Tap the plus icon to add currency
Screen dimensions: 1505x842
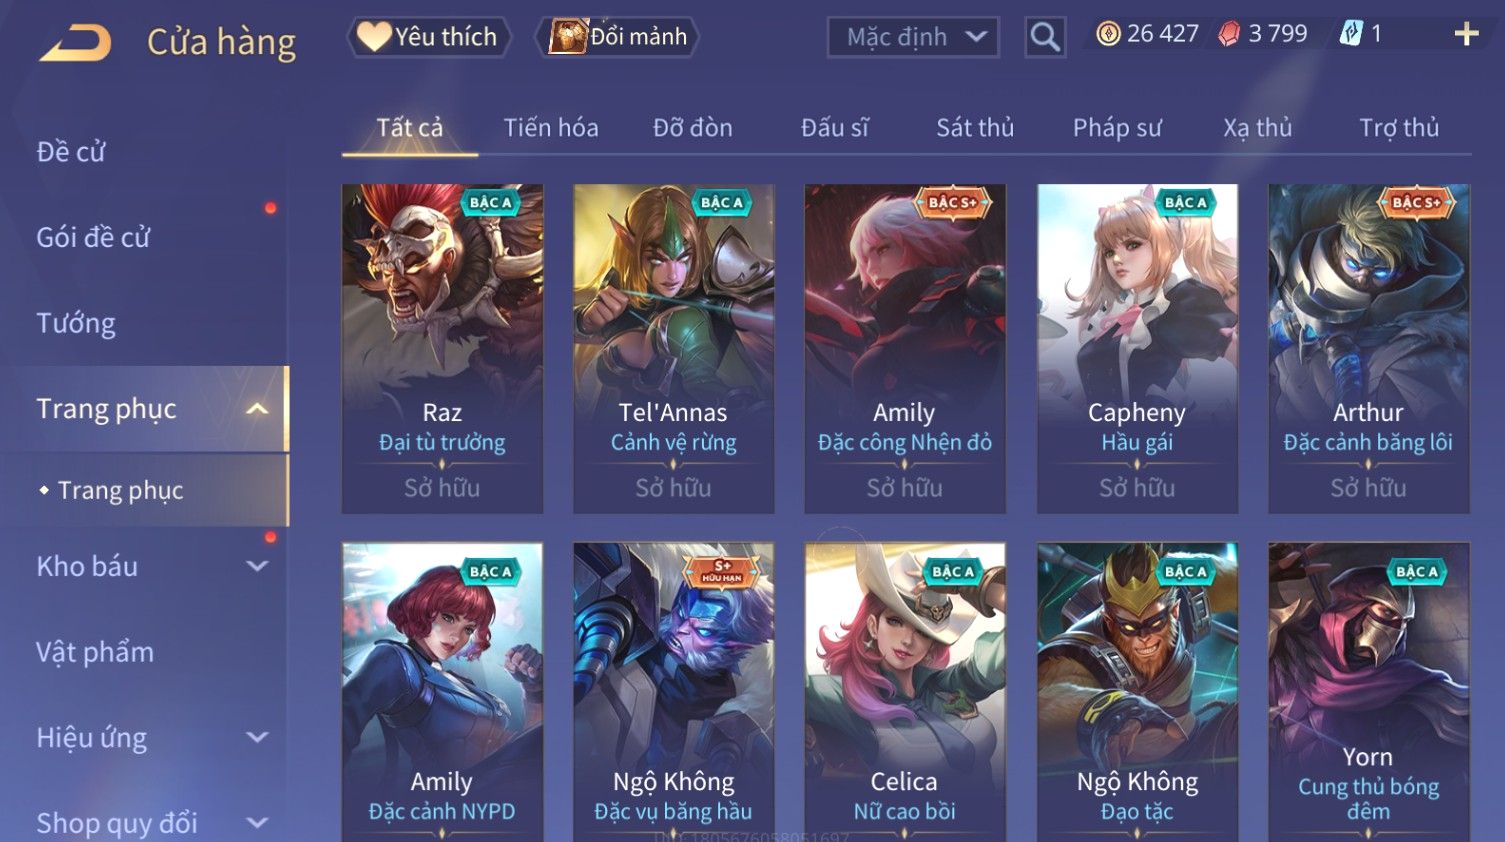pyautogui.click(x=1466, y=34)
